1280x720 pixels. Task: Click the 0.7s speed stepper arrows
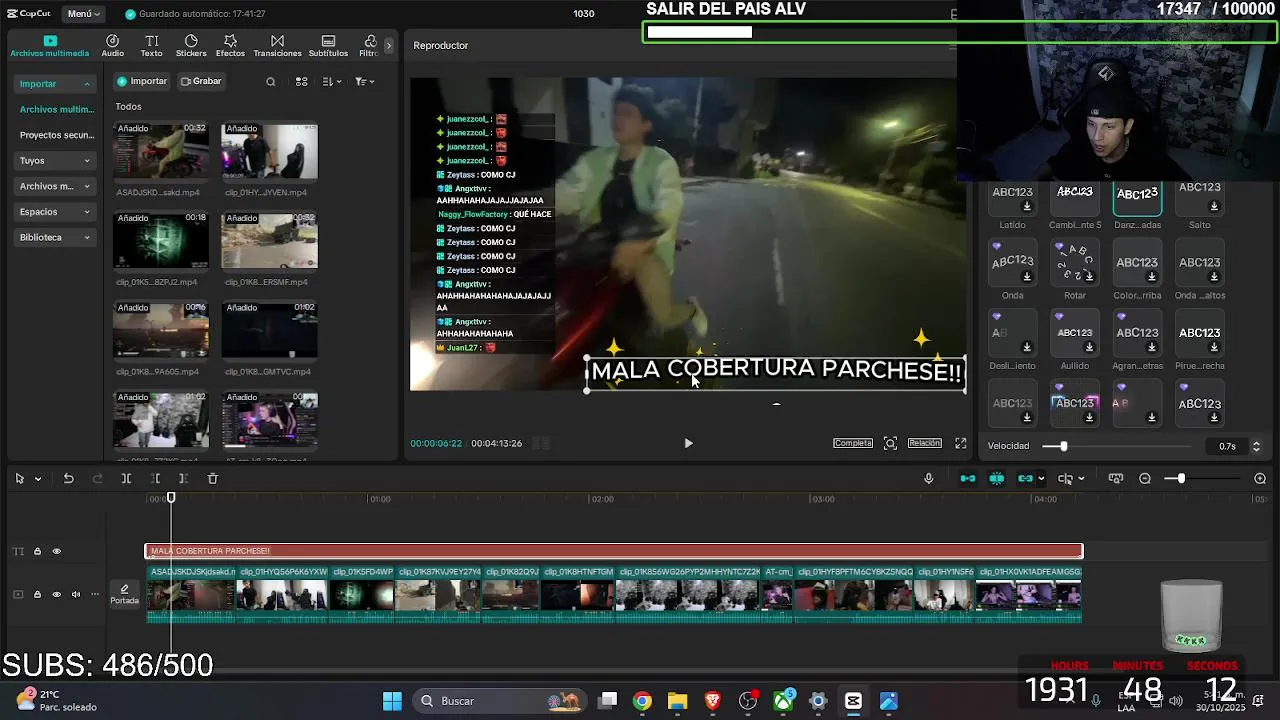tap(1256, 446)
